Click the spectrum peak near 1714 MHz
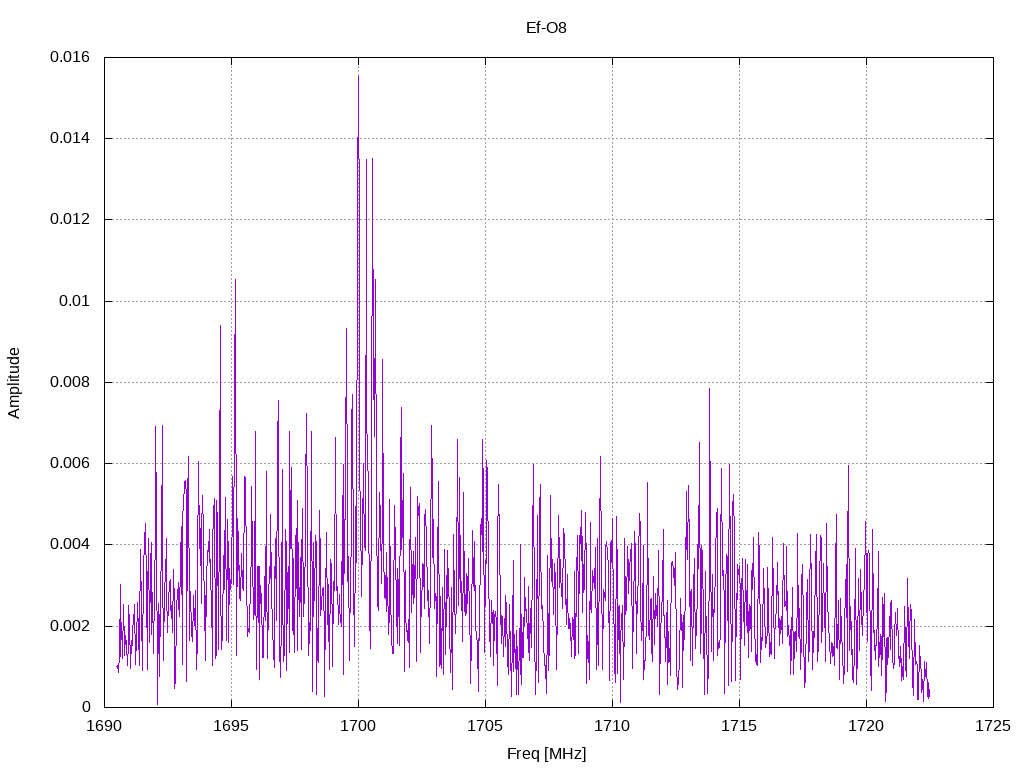Viewport: 1024px width, 768px height. pyautogui.click(x=709, y=389)
